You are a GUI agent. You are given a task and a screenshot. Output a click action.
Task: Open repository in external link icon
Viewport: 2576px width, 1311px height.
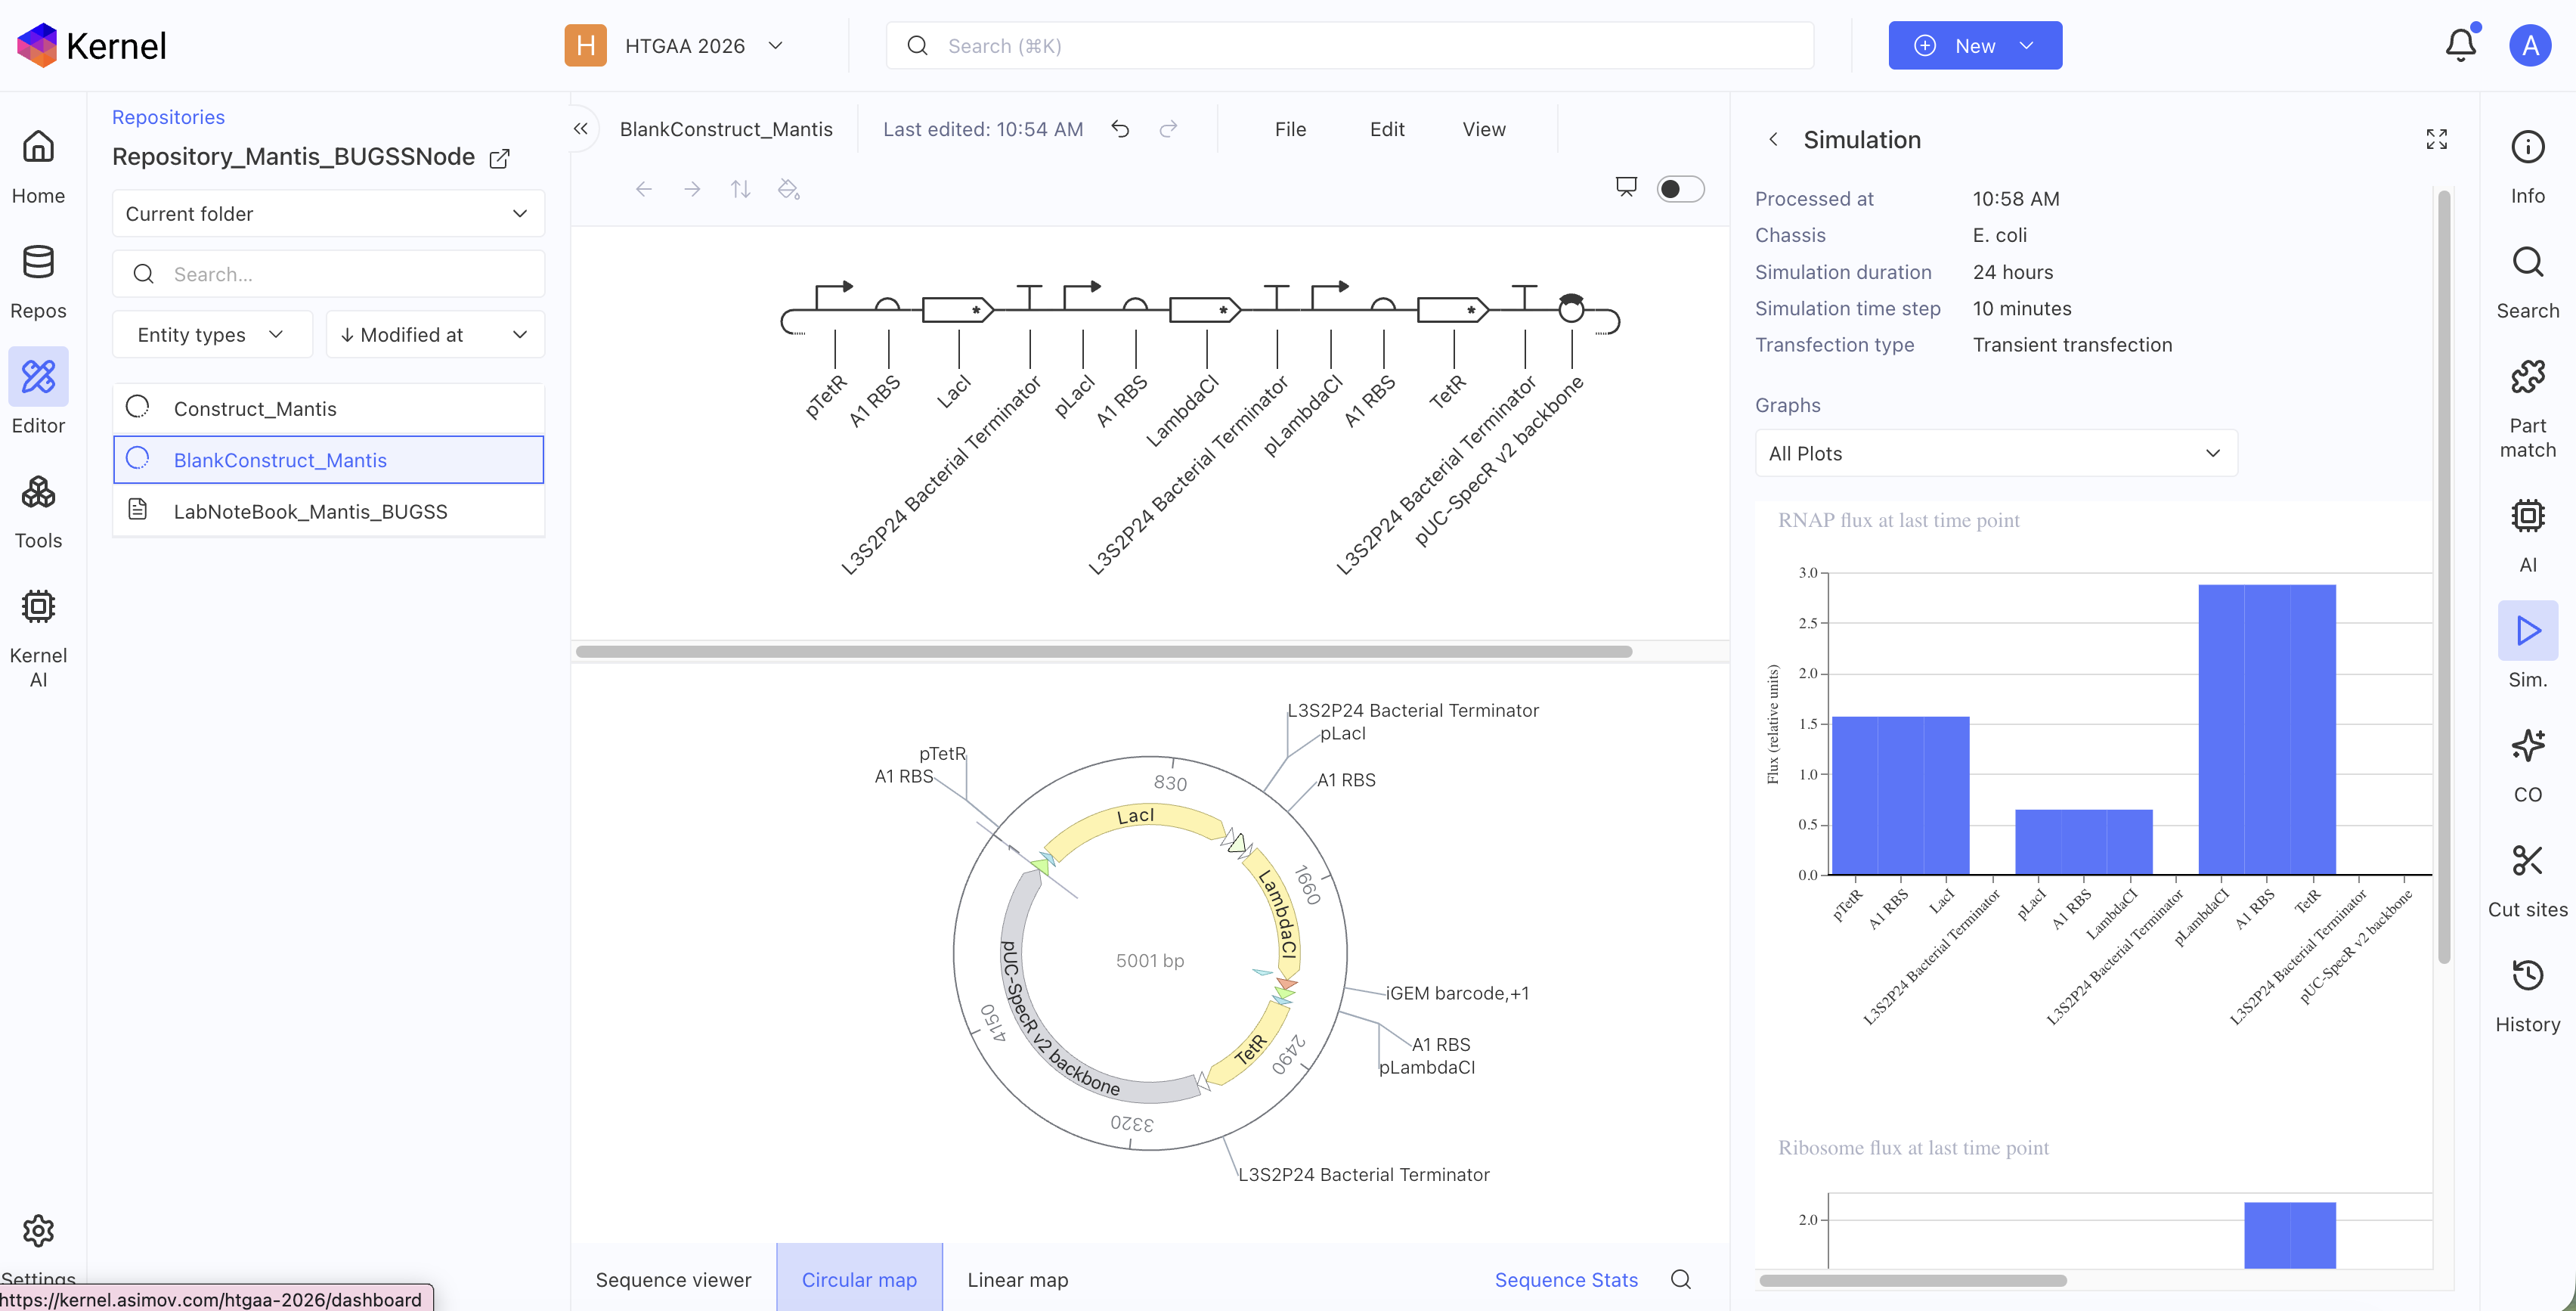[500, 158]
